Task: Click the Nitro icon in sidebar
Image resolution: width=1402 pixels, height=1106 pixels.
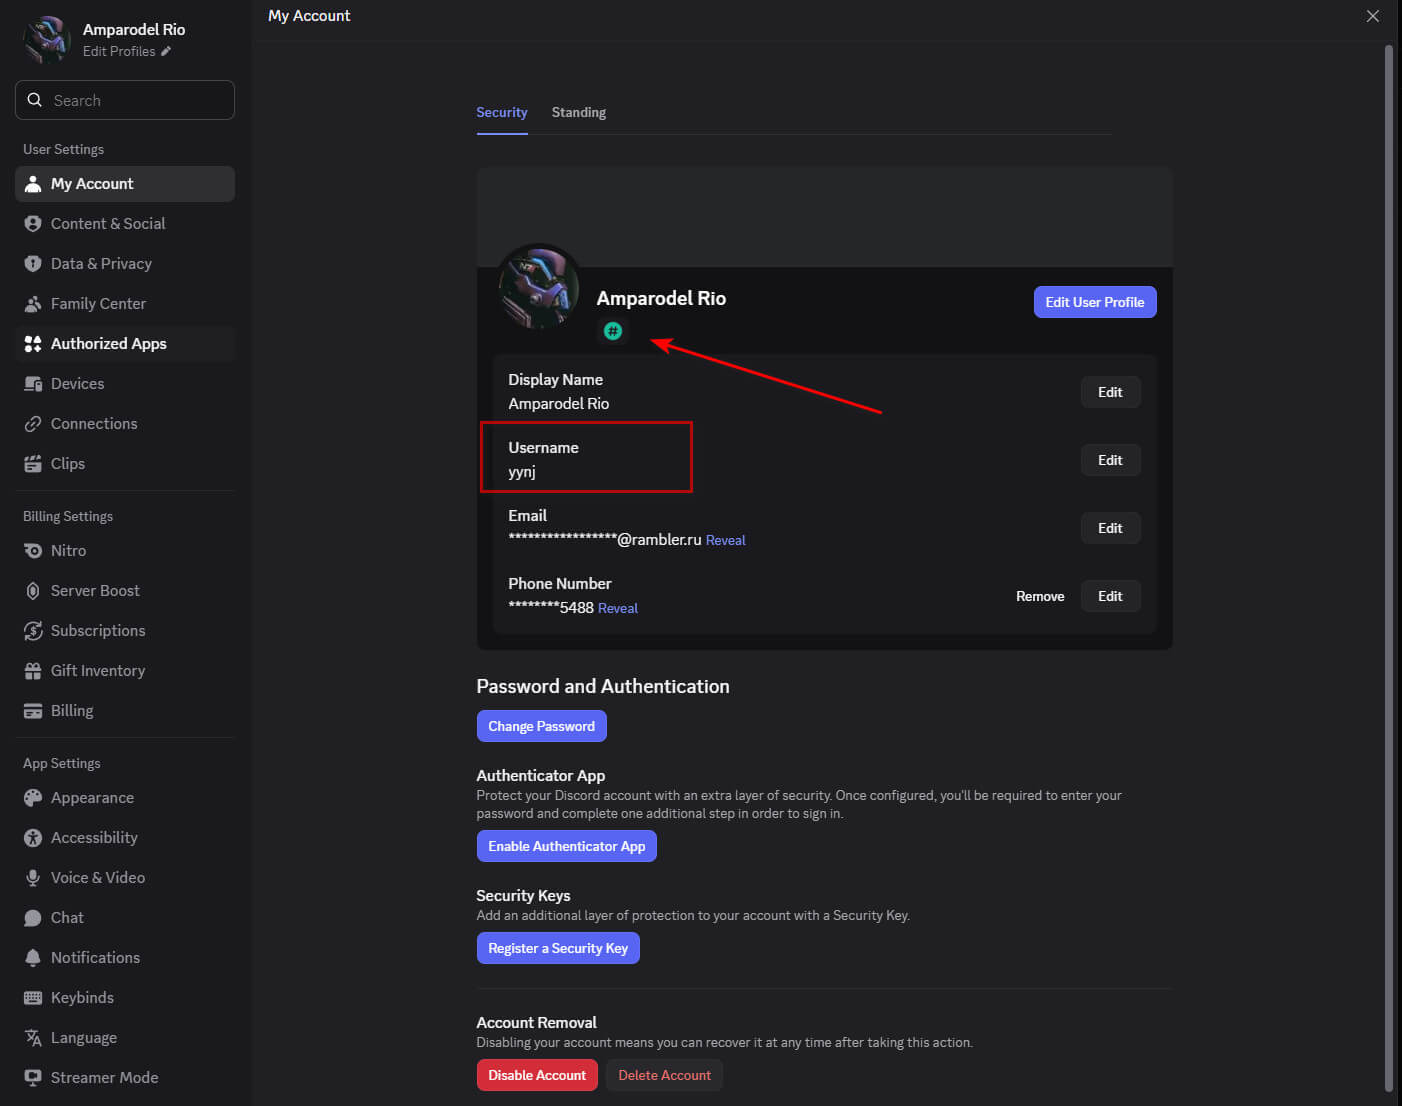Action: click(33, 551)
